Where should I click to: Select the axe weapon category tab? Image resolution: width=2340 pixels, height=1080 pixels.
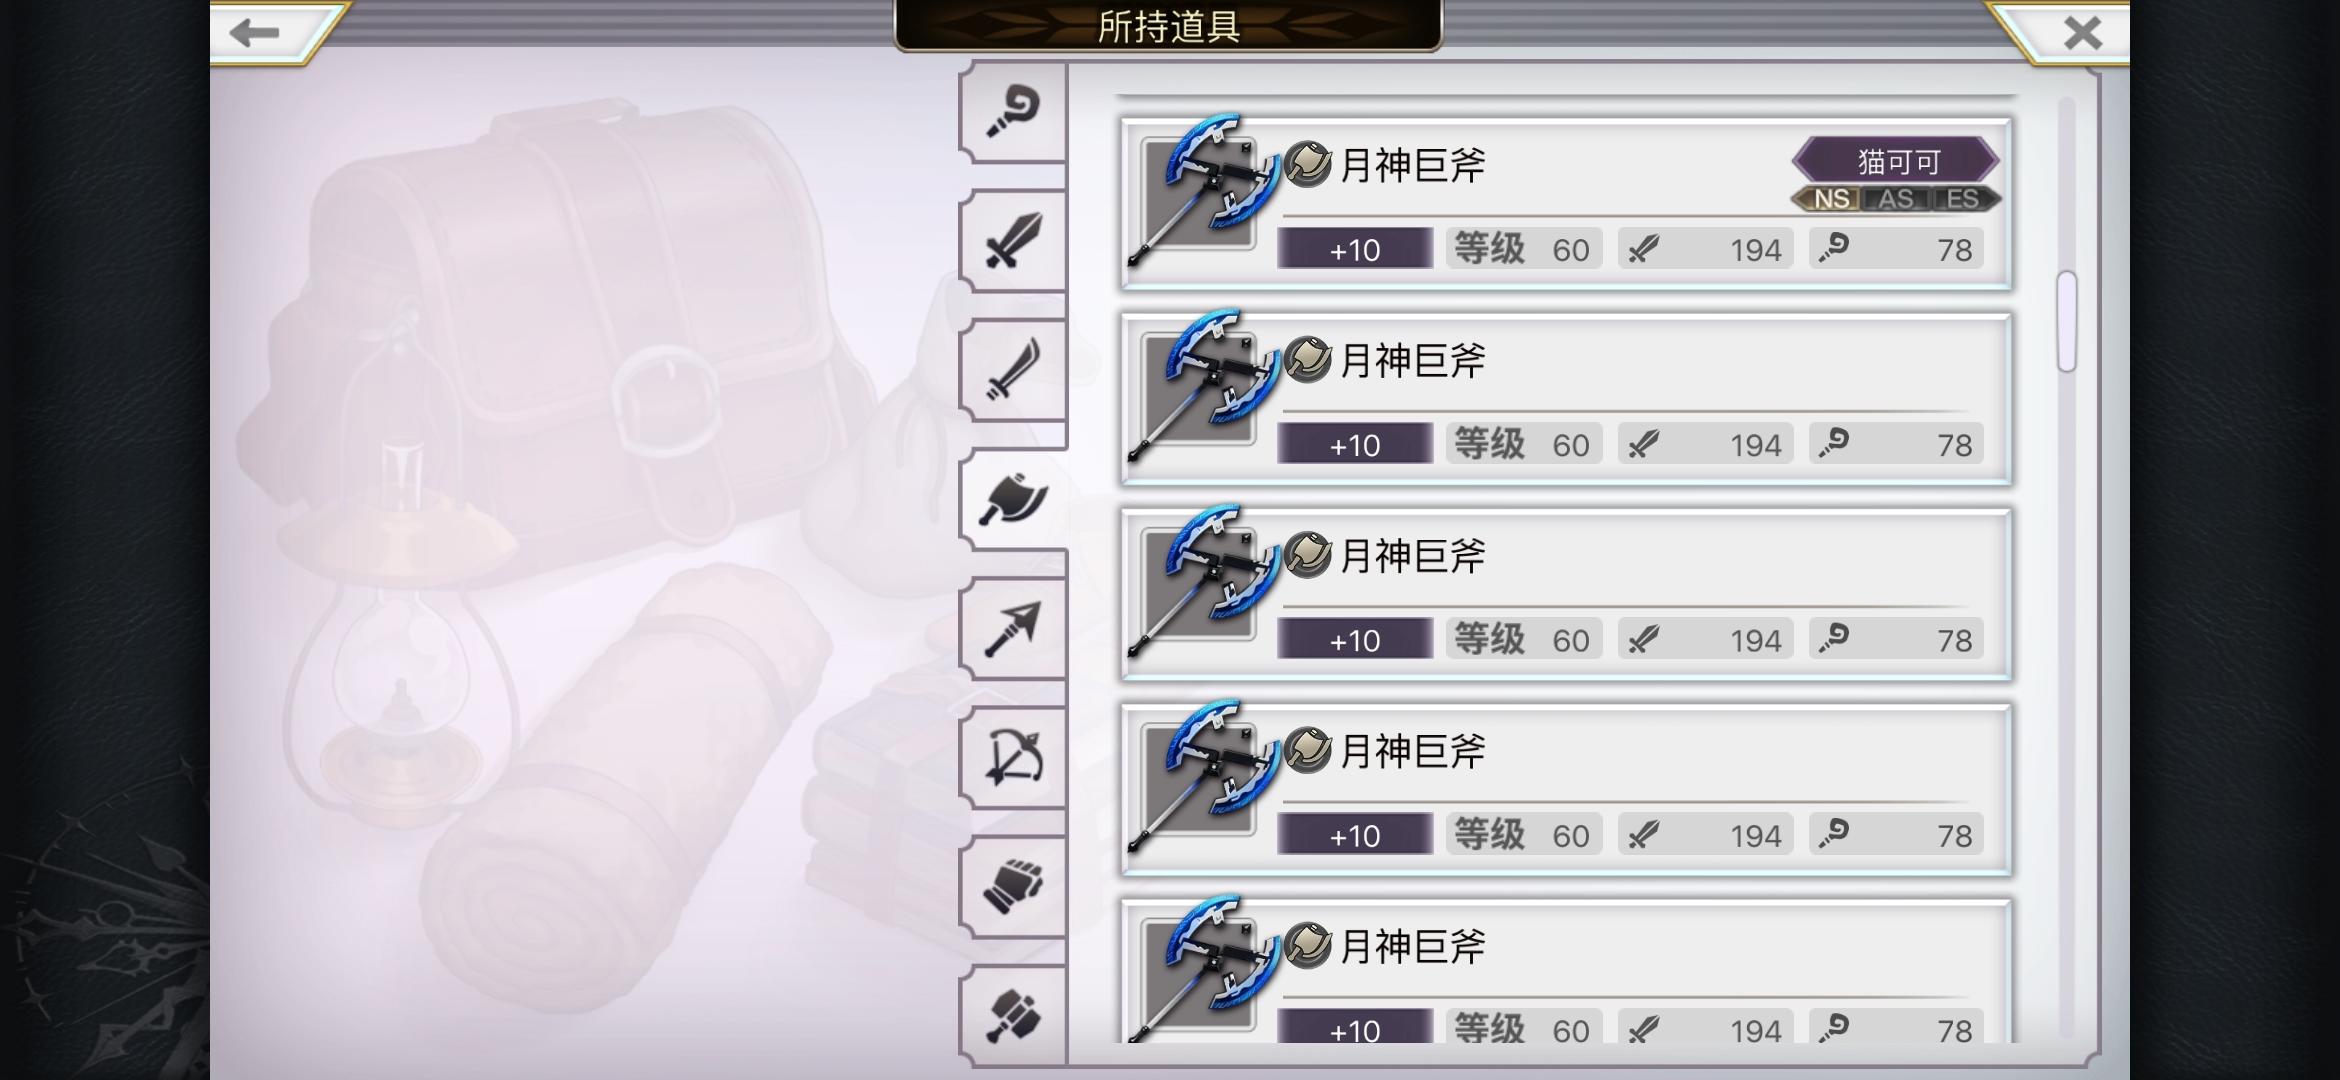tap(1012, 499)
